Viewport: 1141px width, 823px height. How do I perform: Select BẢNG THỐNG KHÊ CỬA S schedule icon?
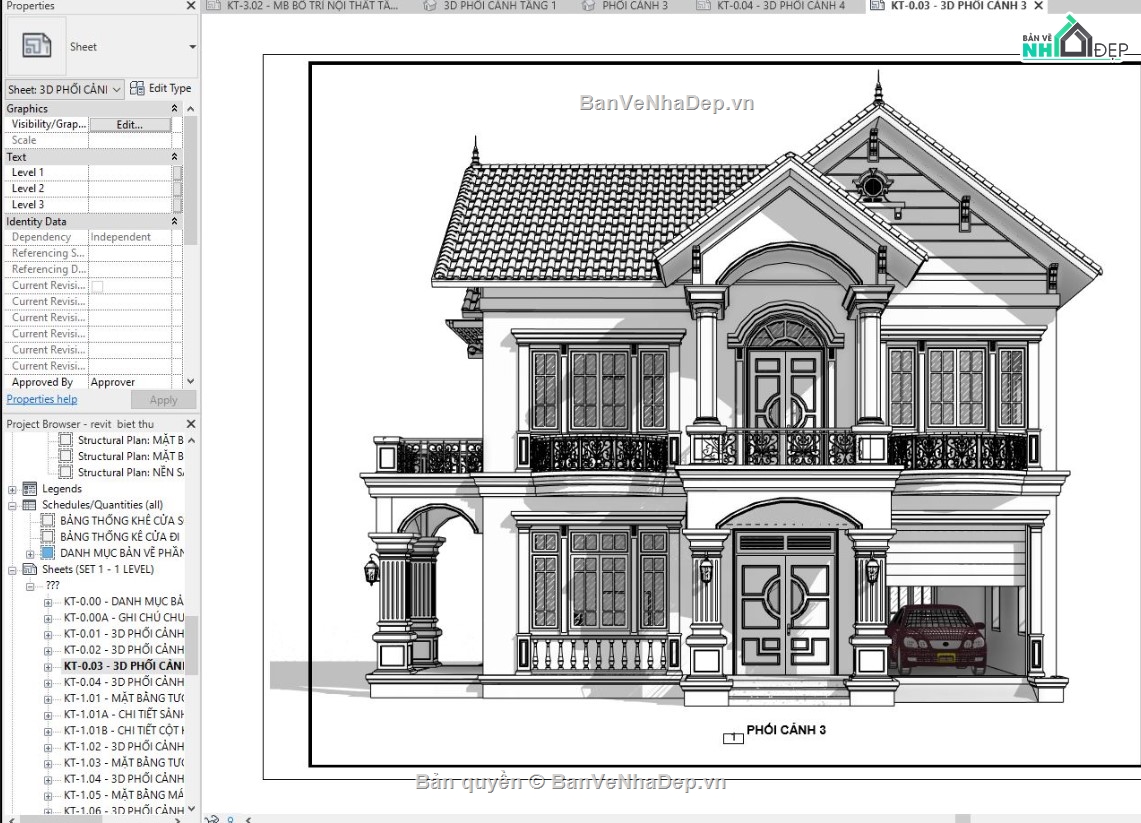click(x=47, y=520)
